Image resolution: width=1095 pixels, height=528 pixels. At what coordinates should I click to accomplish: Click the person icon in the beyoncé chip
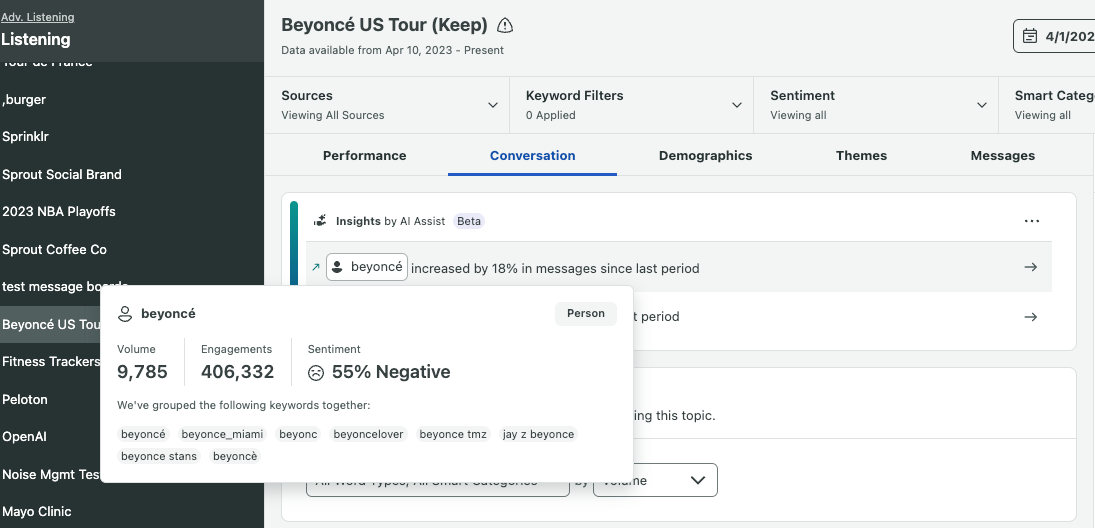pyautogui.click(x=337, y=267)
